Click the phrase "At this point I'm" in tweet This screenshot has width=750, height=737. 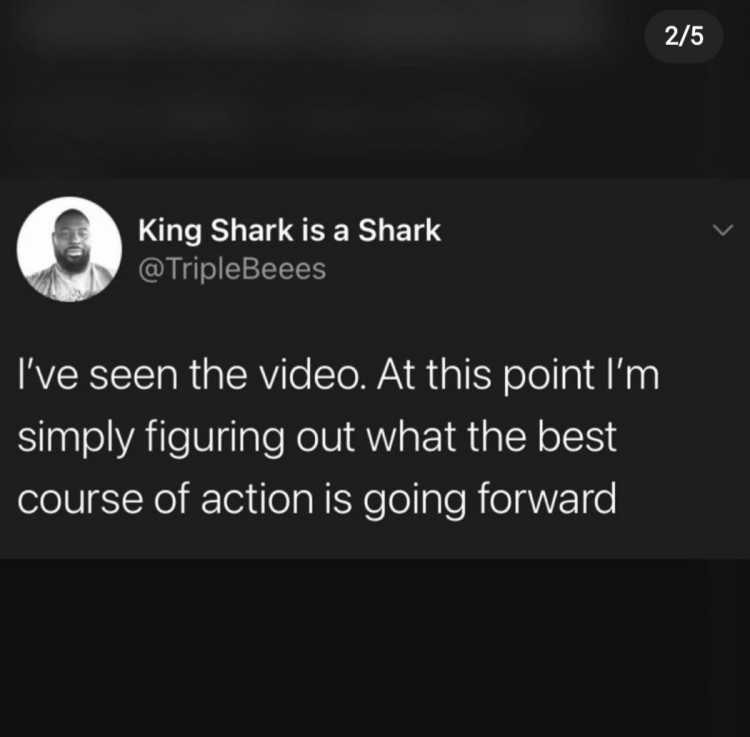(518, 375)
